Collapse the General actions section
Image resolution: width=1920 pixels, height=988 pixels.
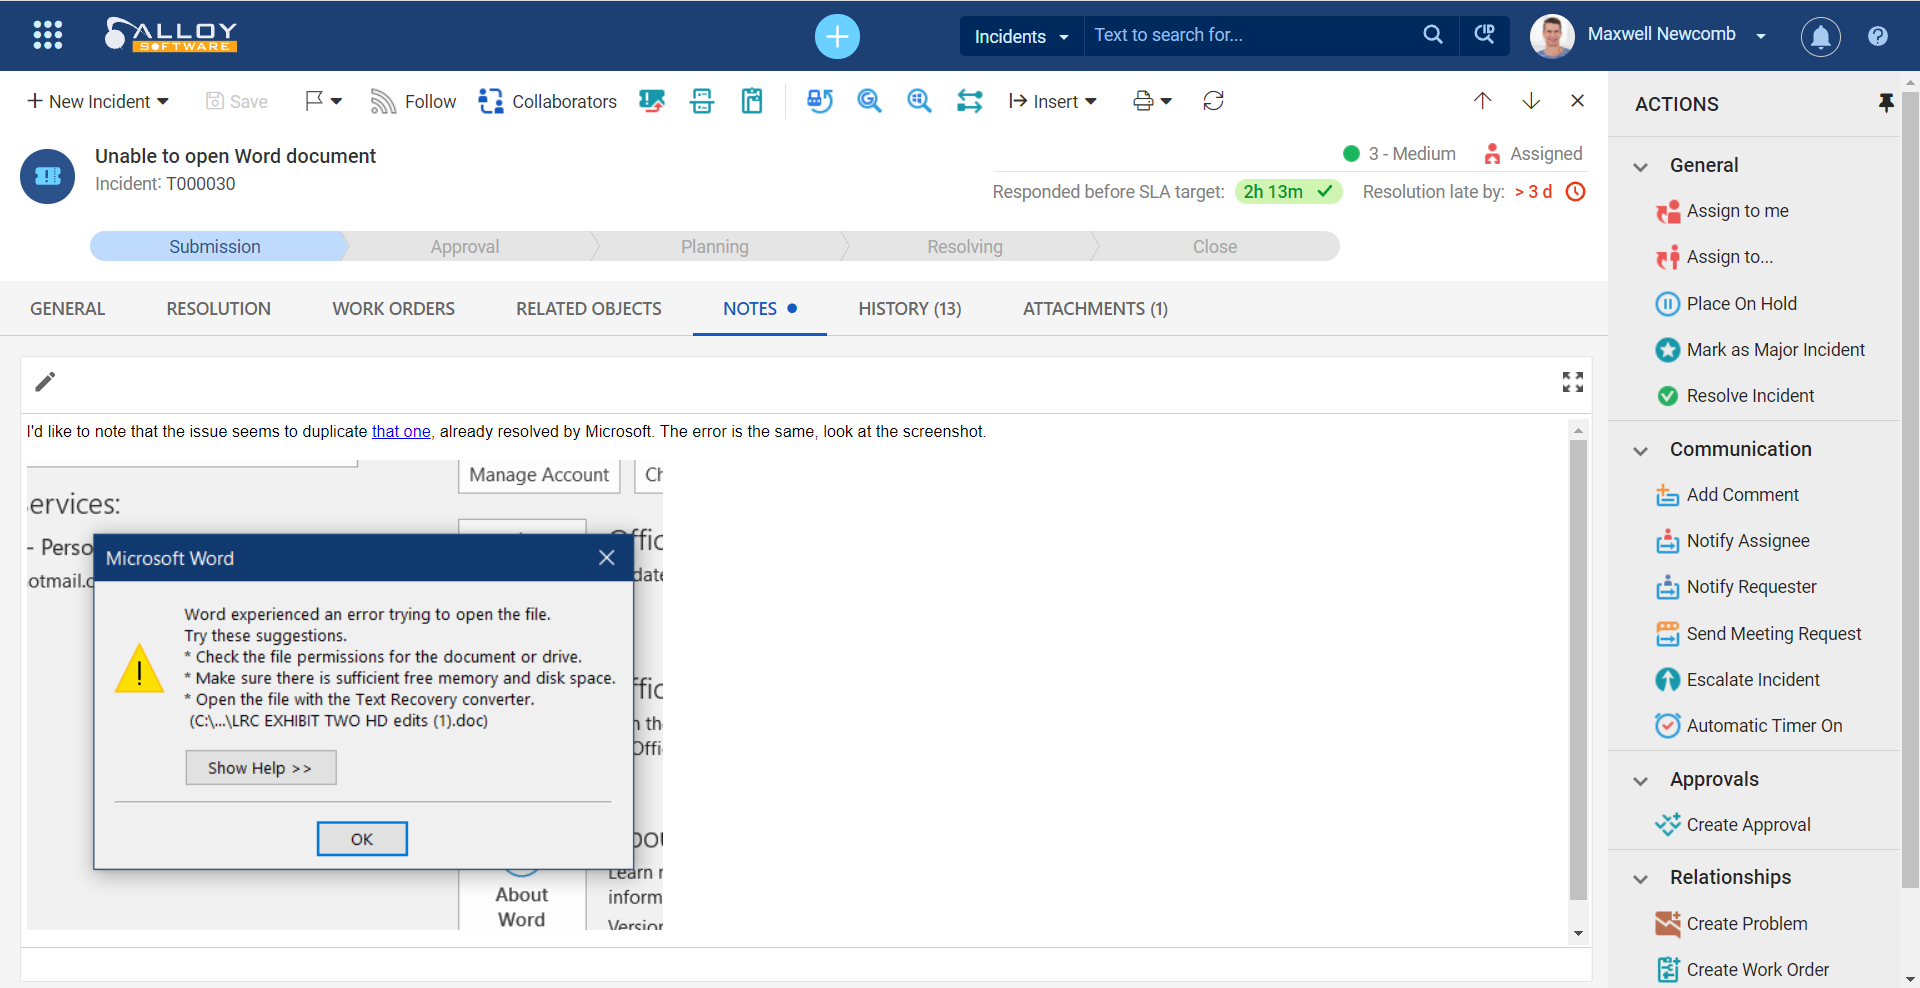pos(1640,167)
